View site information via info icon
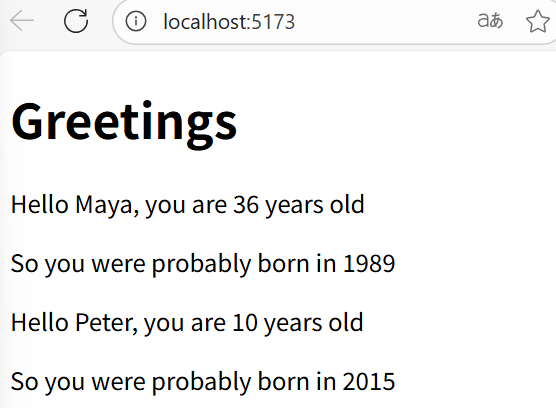The image size is (556, 408). pyautogui.click(x=136, y=21)
